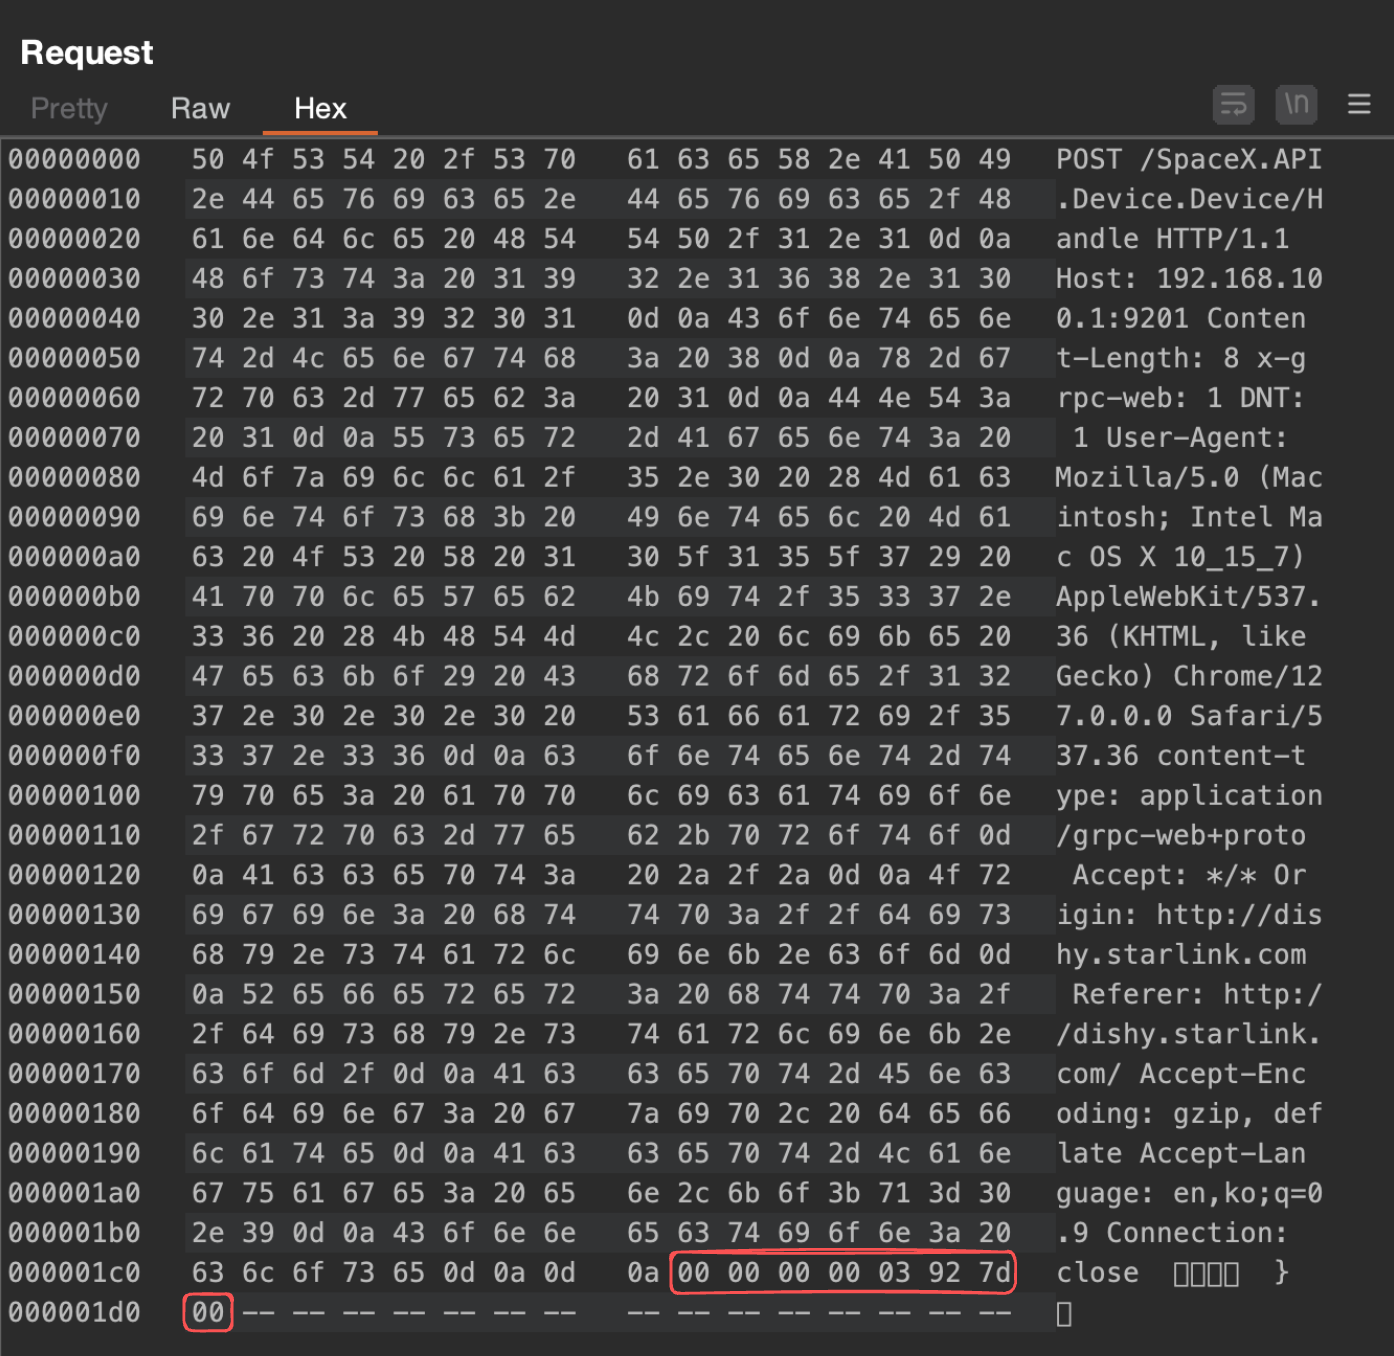This screenshot has height=1356, width=1394.
Task: Select the offset 00000140
Action: [x=75, y=955]
